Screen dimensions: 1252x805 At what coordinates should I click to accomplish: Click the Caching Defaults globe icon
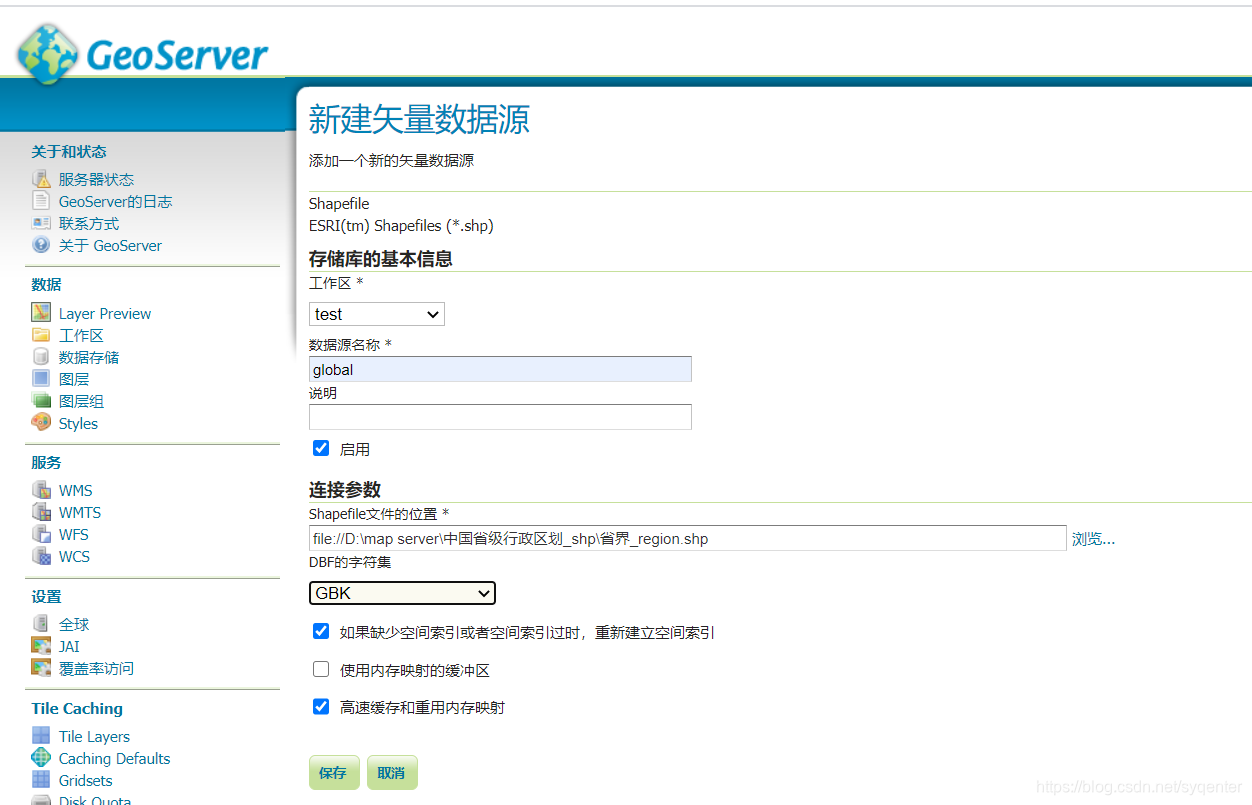pyautogui.click(x=41, y=758)
